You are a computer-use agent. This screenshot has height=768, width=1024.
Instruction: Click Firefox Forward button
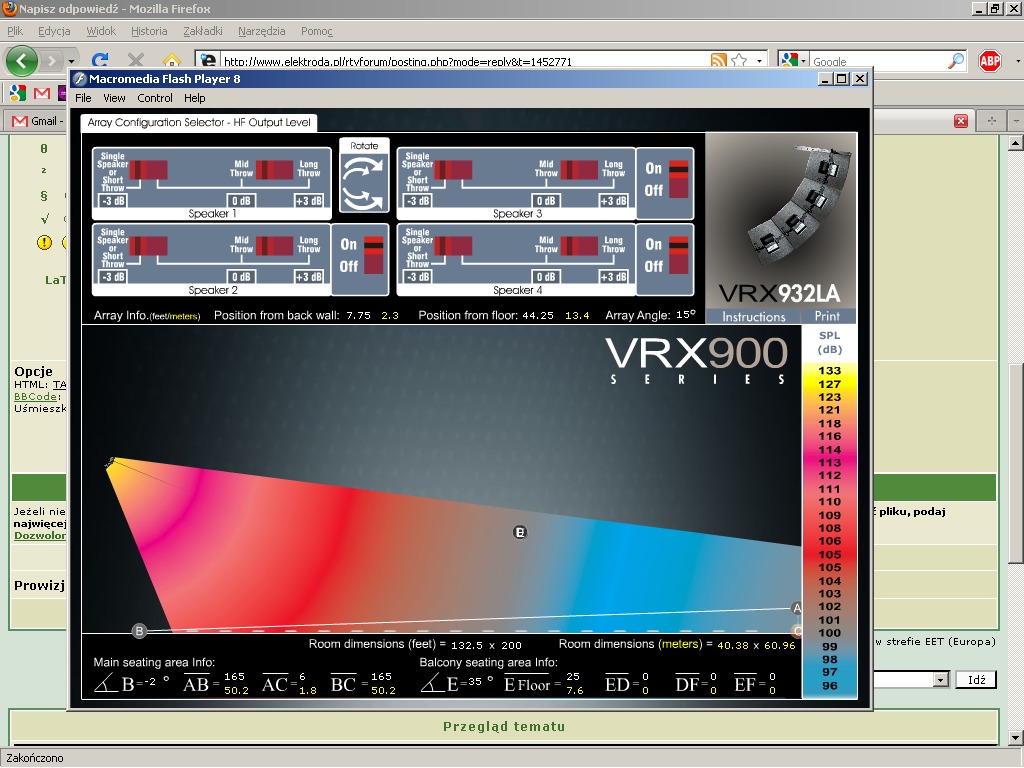coord(51,61)
